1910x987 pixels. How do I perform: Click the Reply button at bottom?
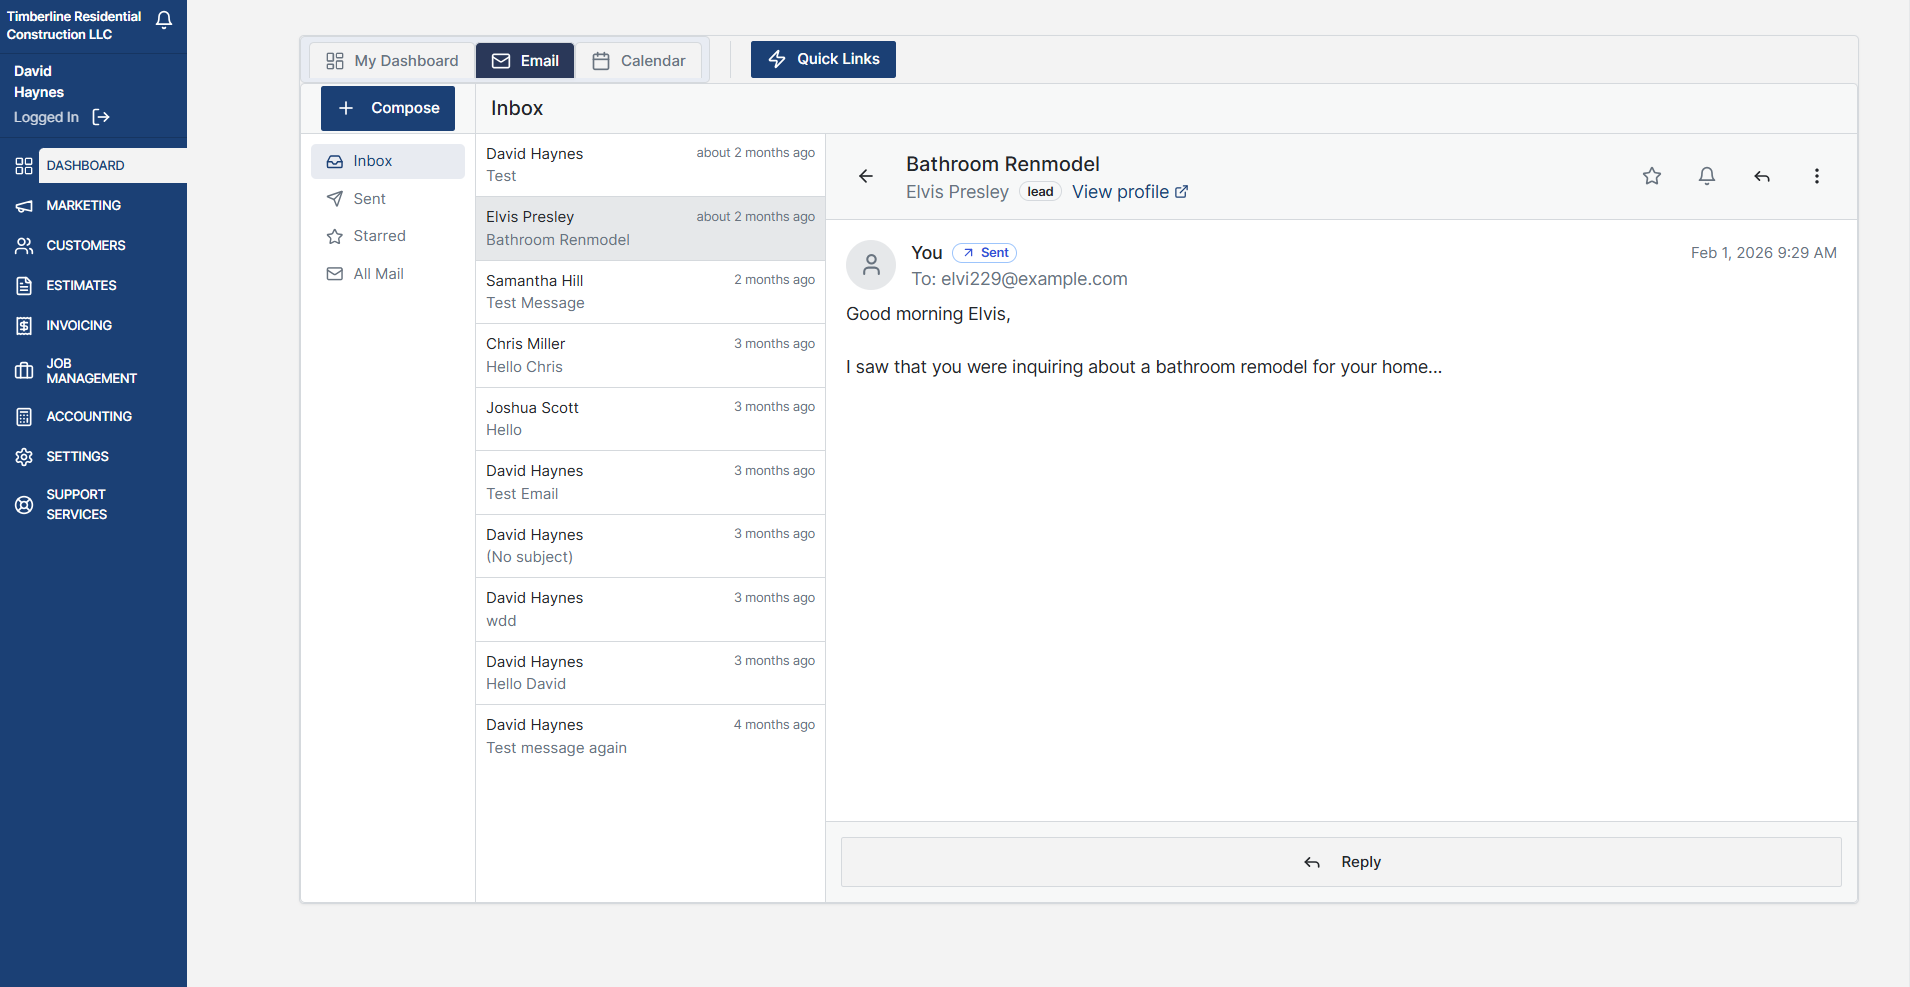coord(1341,862)
